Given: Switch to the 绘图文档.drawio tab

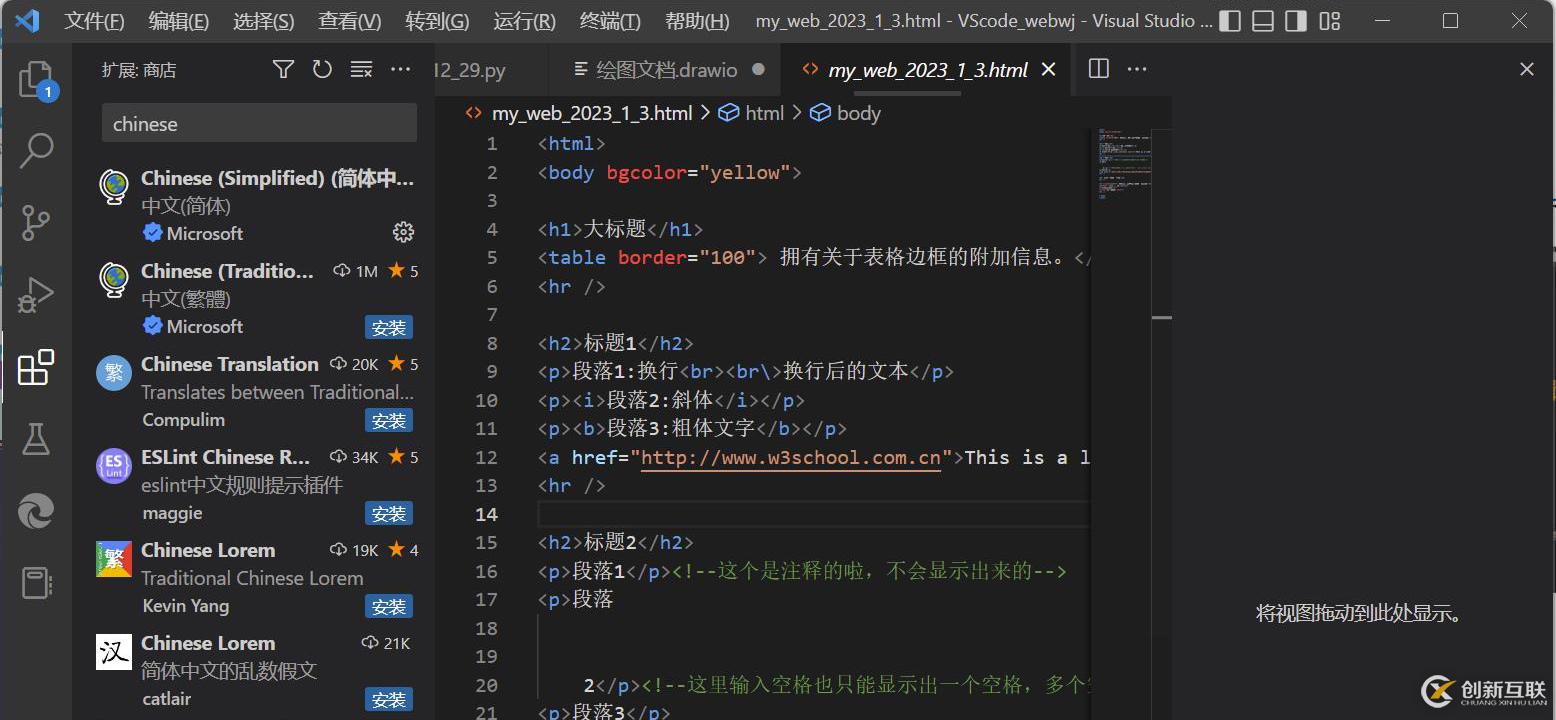Looking at the screenshot, I should (666, 69).
